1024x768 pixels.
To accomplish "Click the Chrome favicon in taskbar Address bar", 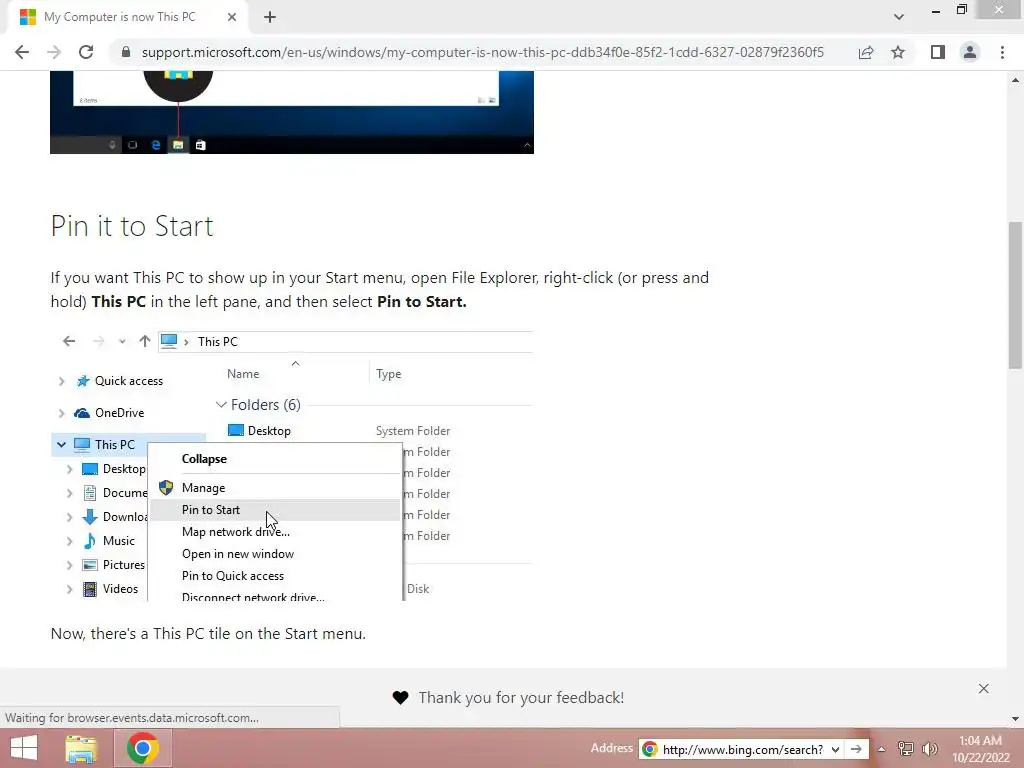I will (x=649, y=749).
